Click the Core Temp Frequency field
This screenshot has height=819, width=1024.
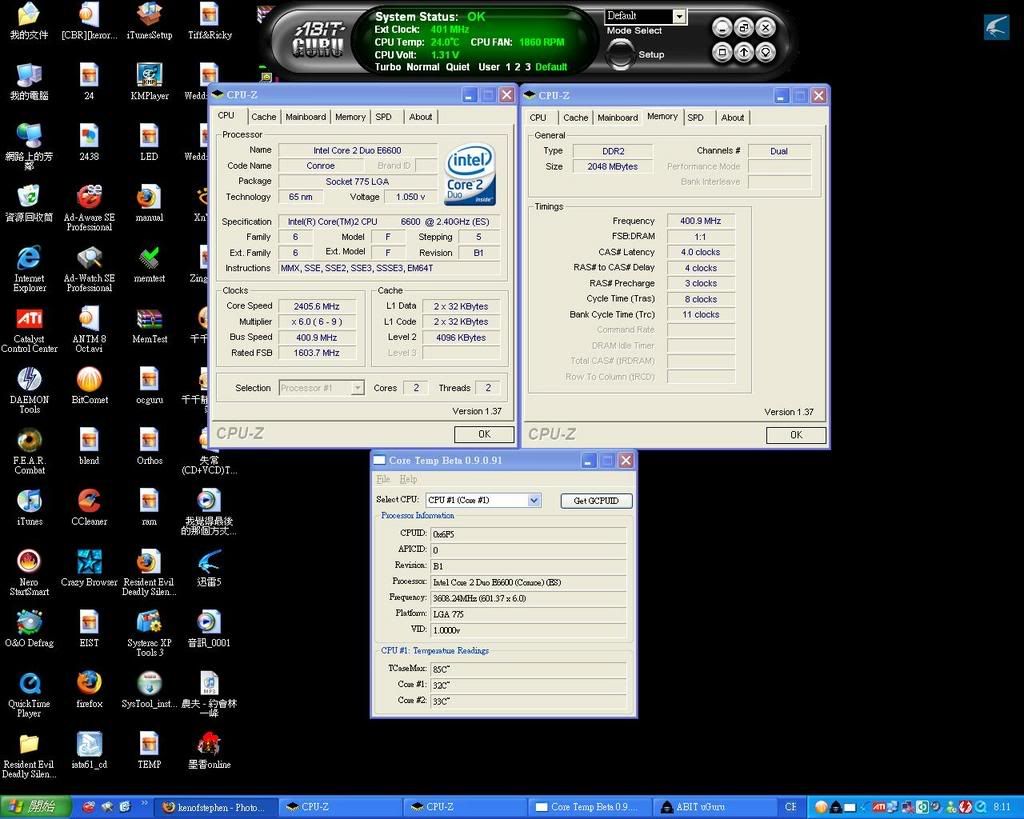(x=528, y=598)
